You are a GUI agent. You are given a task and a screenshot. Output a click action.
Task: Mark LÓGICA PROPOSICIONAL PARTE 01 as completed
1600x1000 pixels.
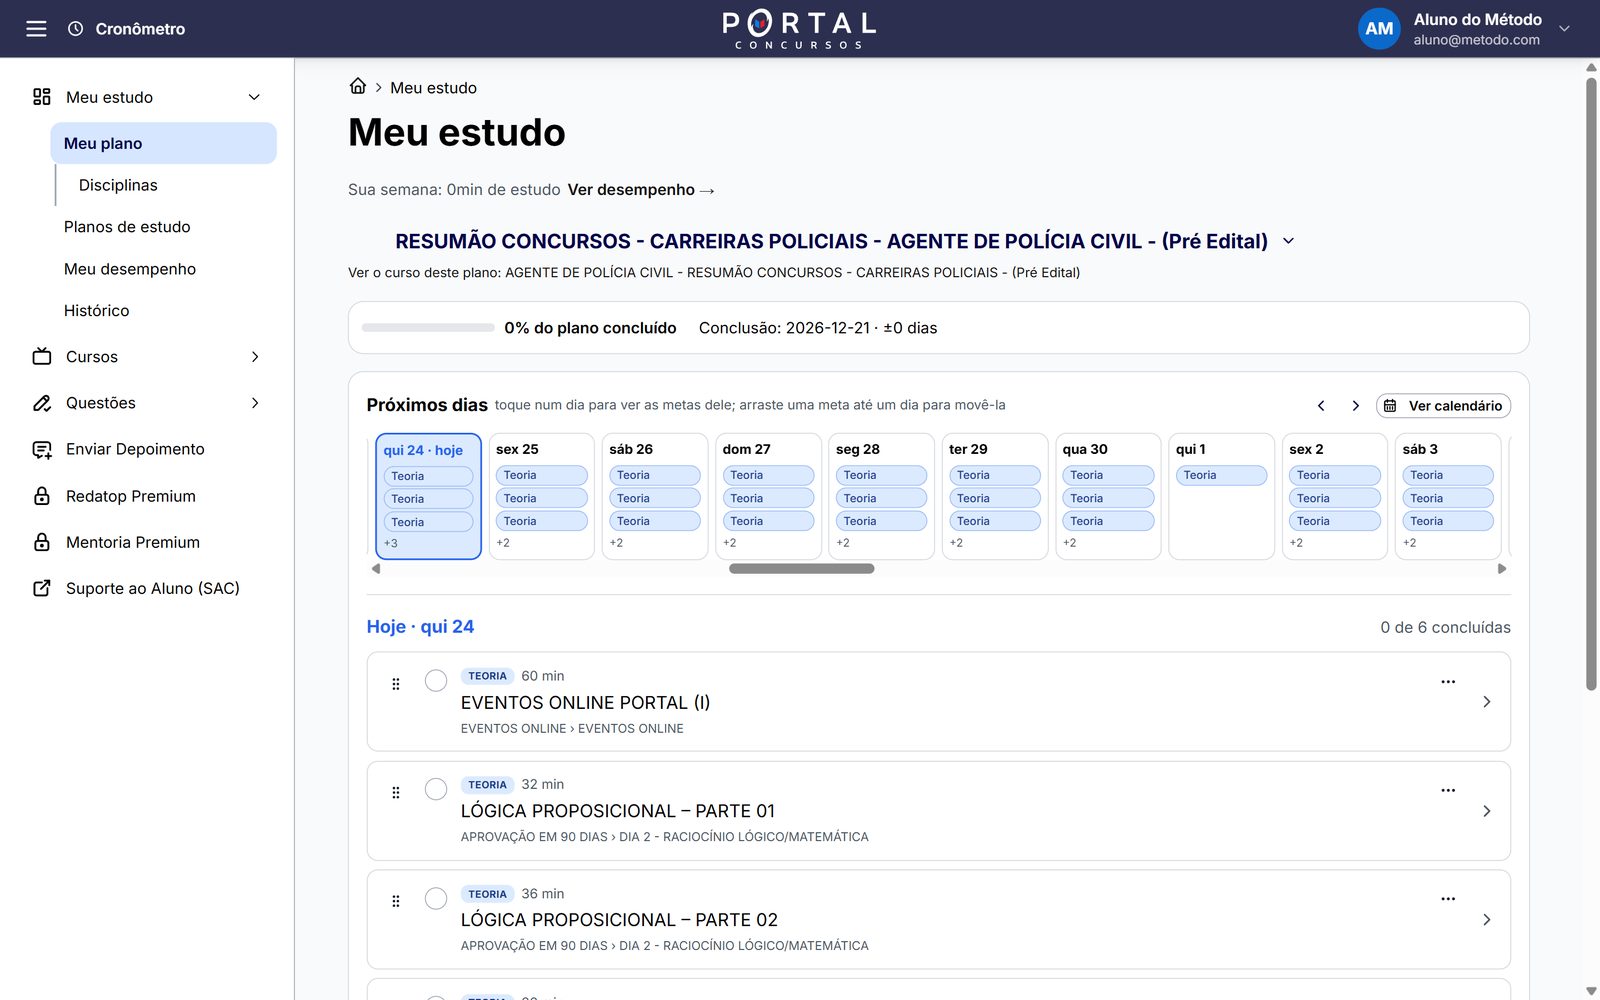(436, 789)
